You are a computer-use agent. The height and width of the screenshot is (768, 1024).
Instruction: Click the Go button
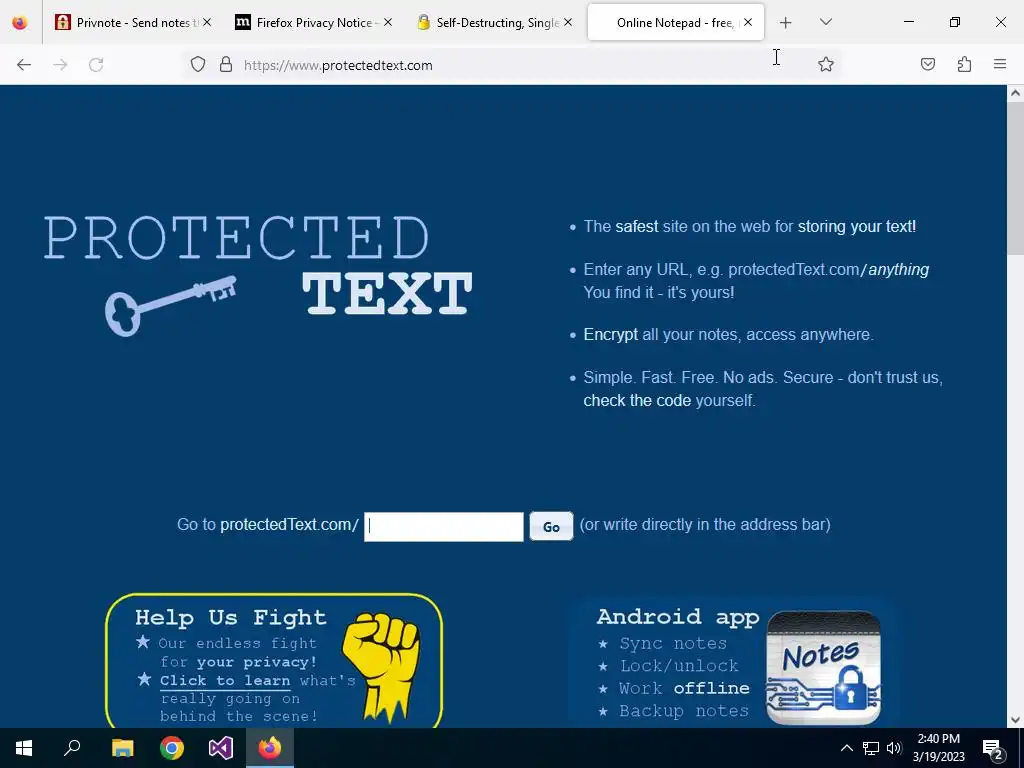(x=551, y=526)
